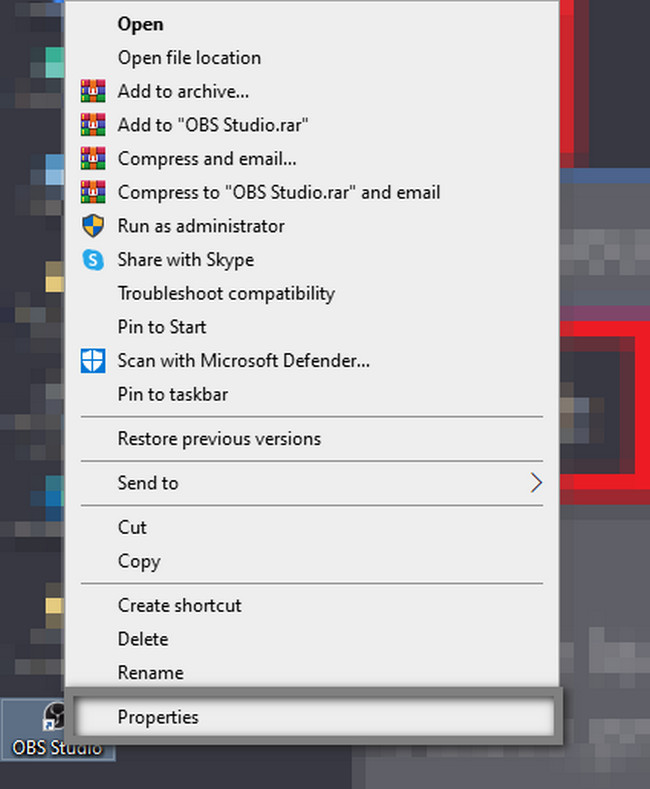This screenshot has height=789, width=650.
Task: Select Share with Skype
Action: tap(312, 260)
